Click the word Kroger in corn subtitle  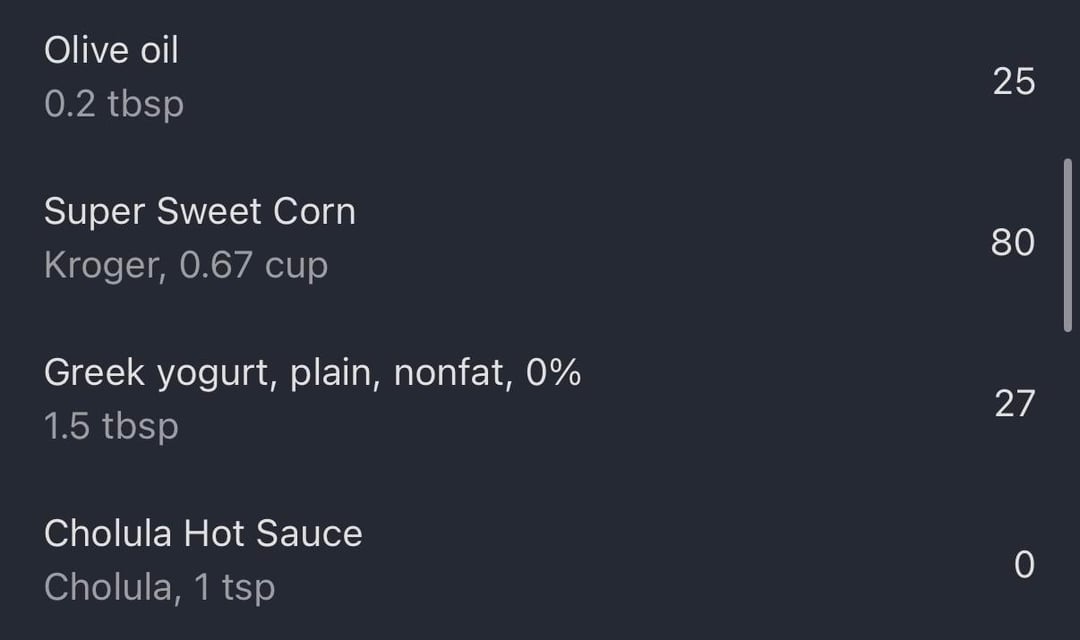(x=103, y=266)
